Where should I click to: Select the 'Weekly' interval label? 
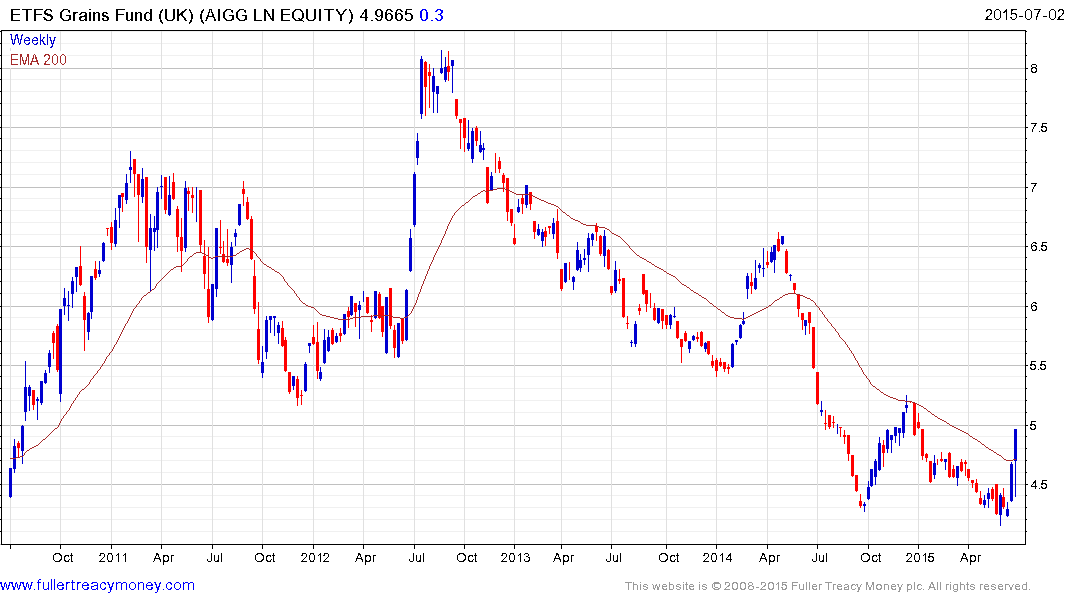tap(33, 40)
